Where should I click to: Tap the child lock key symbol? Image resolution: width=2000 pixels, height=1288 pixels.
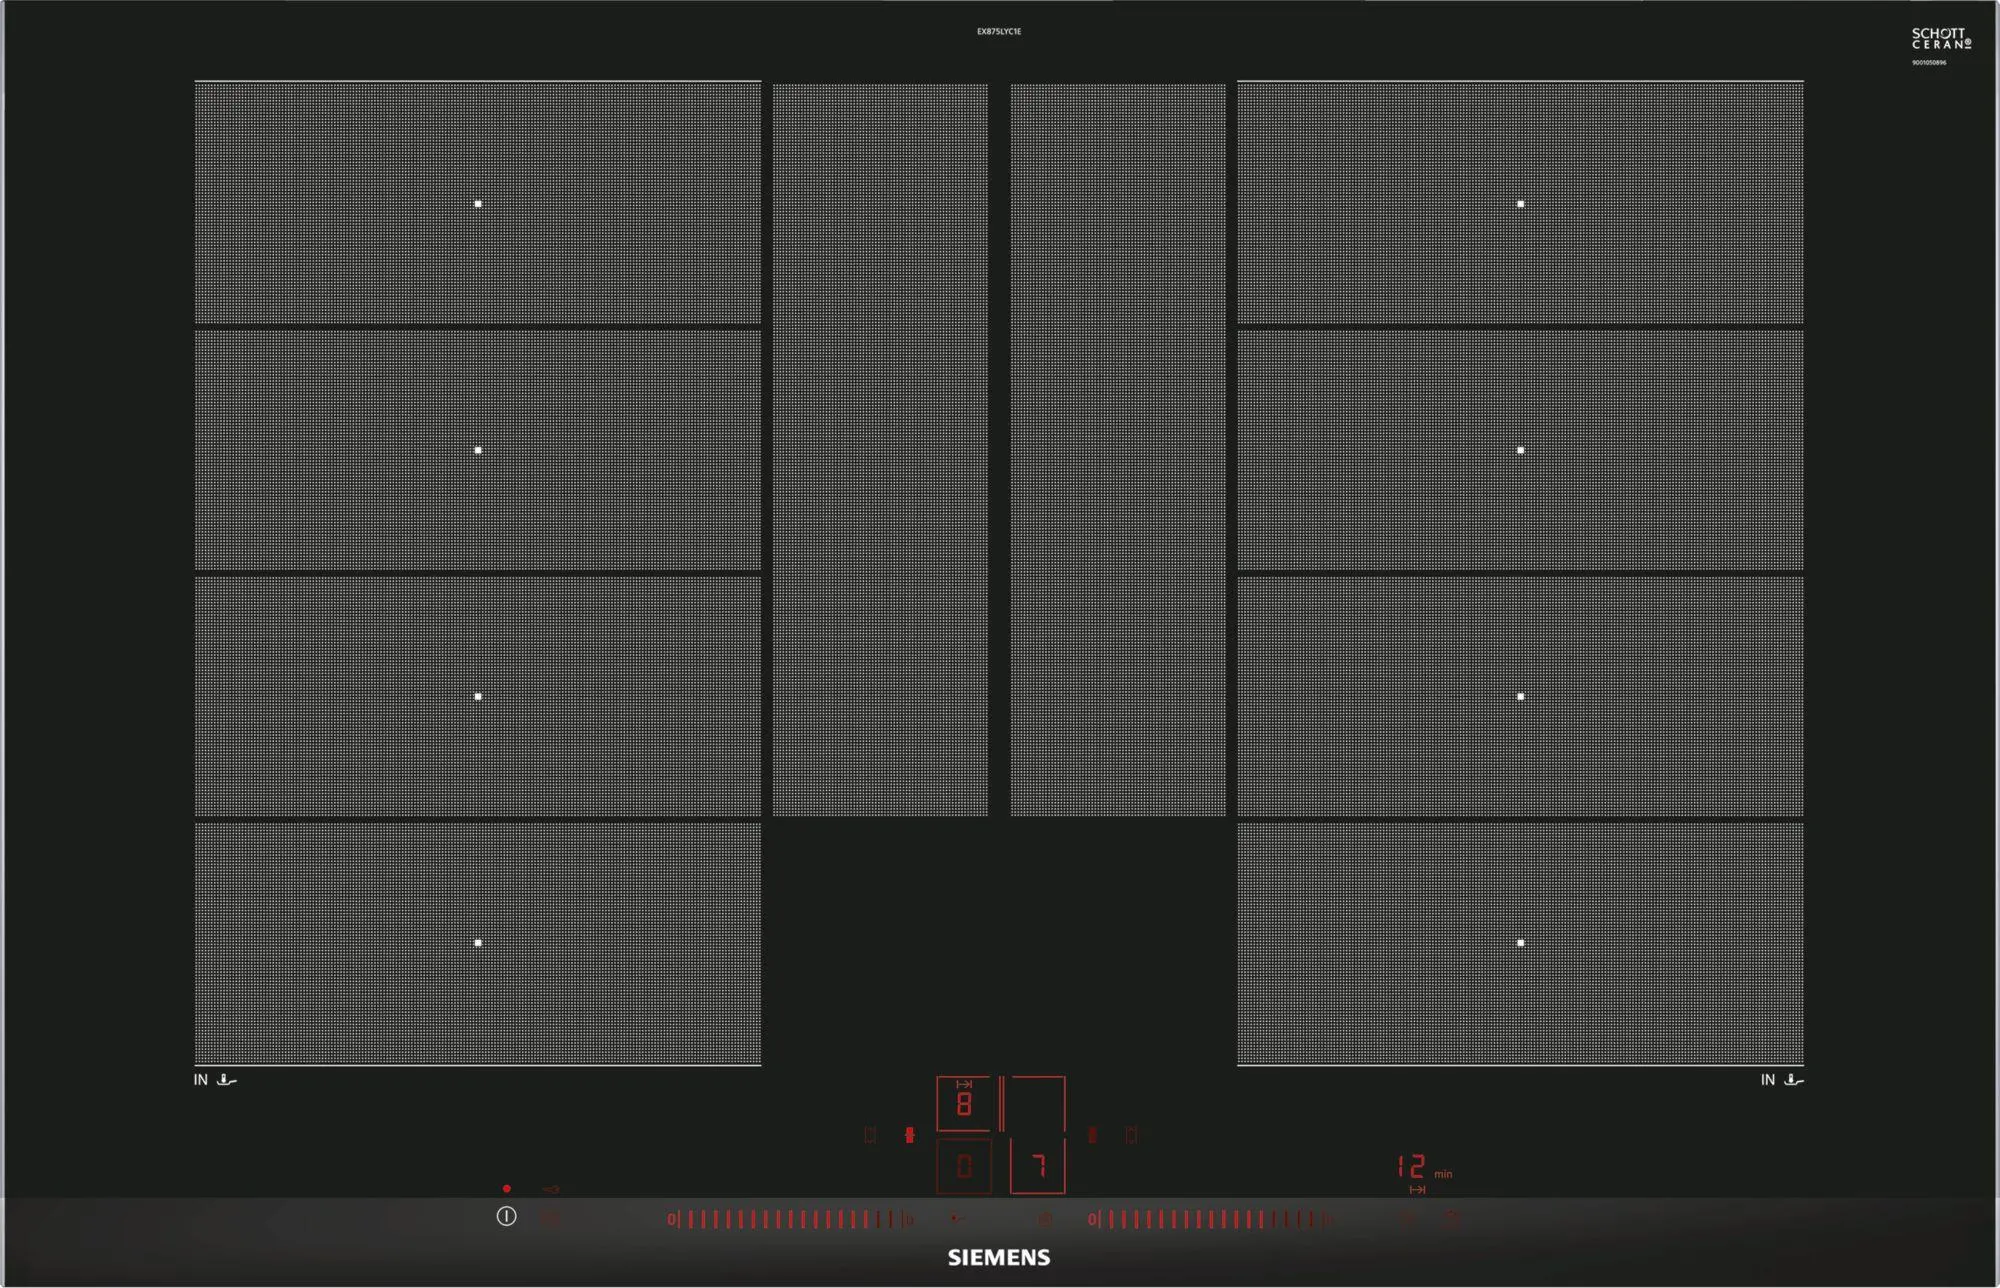pos(550,1189)
